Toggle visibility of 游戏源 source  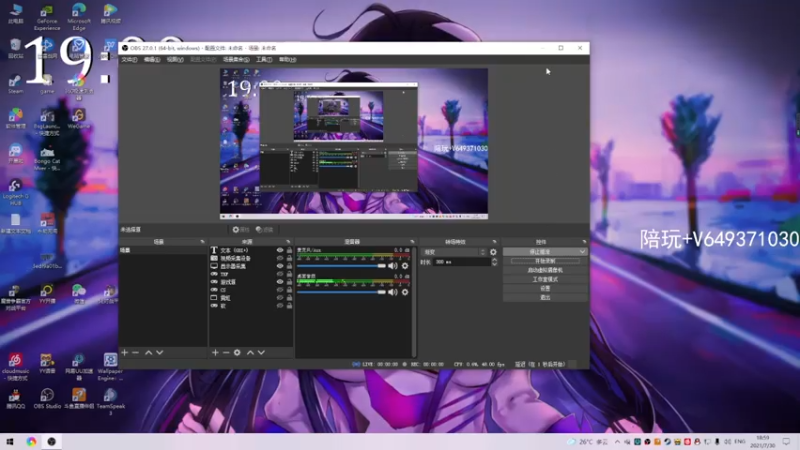pos(280,282)
